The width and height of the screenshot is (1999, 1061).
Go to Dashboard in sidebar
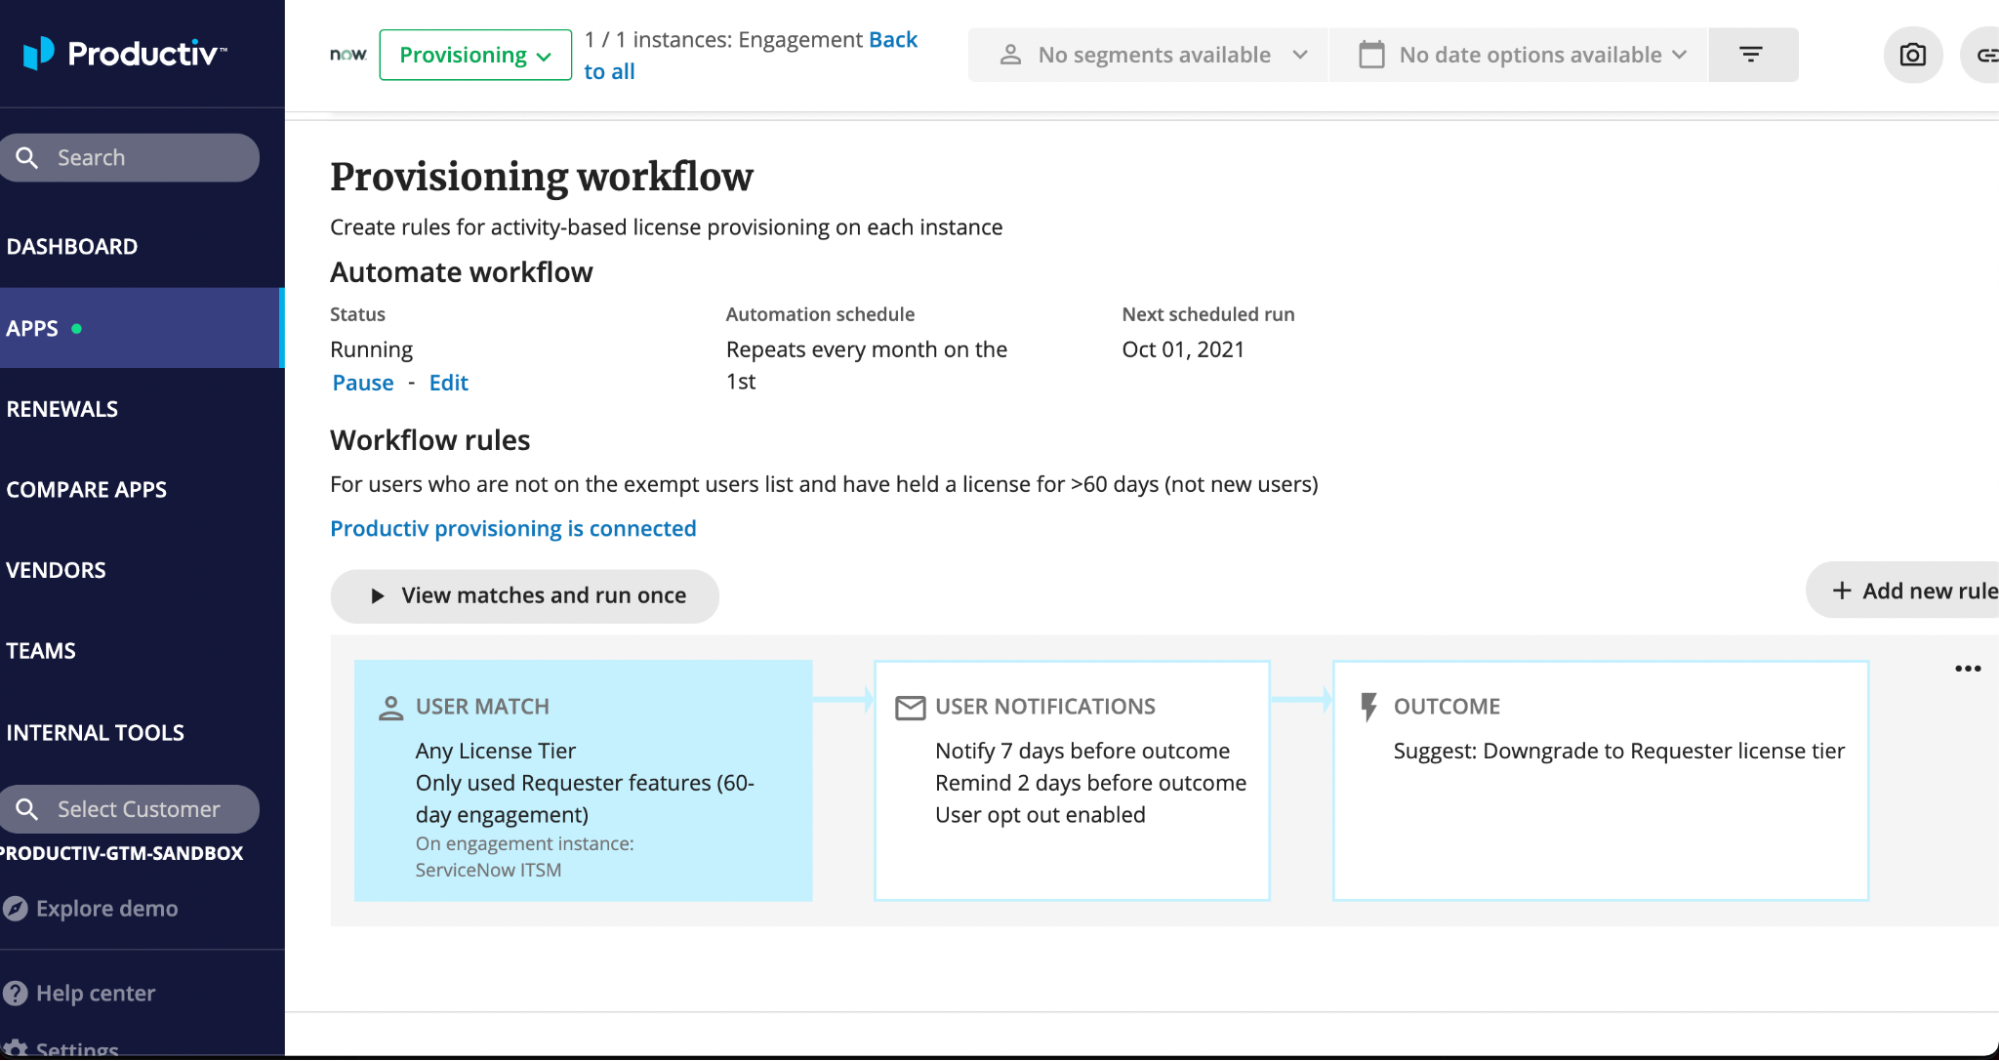pos(72,247)
